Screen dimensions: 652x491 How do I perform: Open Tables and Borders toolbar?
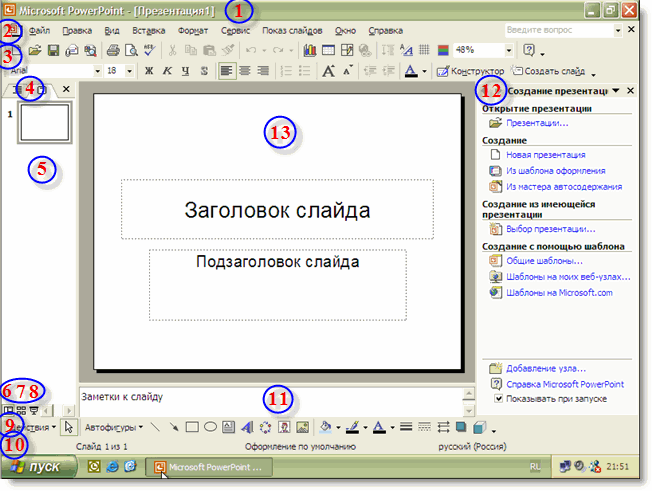point(346,51)
